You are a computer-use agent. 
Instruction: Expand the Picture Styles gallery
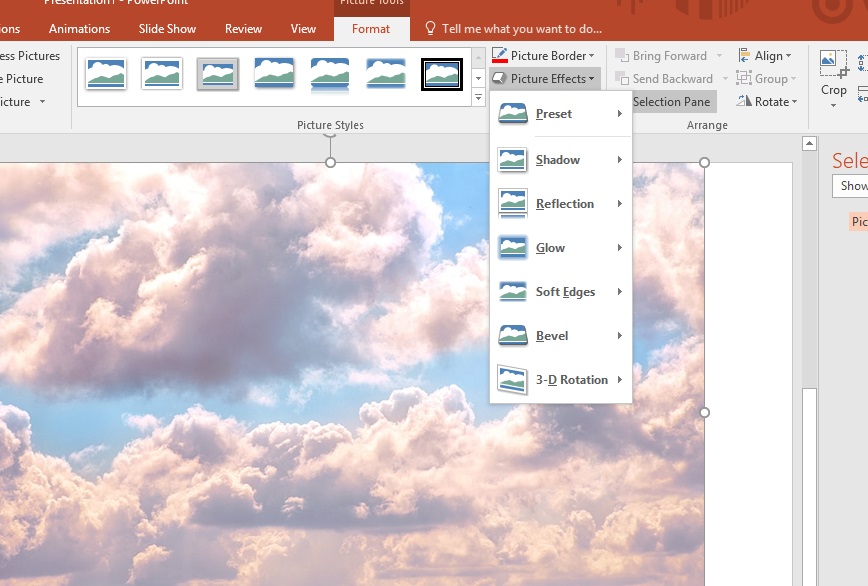479,98
